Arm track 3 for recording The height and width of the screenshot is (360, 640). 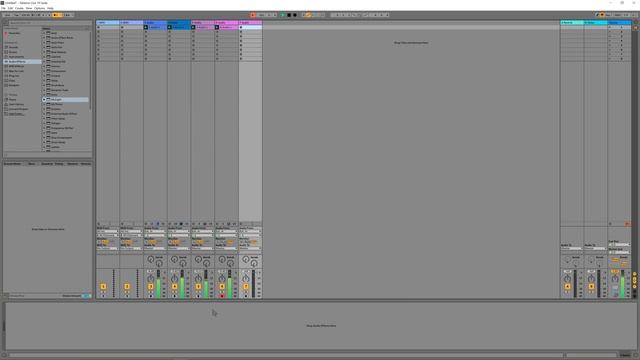[x=151, y=296]
